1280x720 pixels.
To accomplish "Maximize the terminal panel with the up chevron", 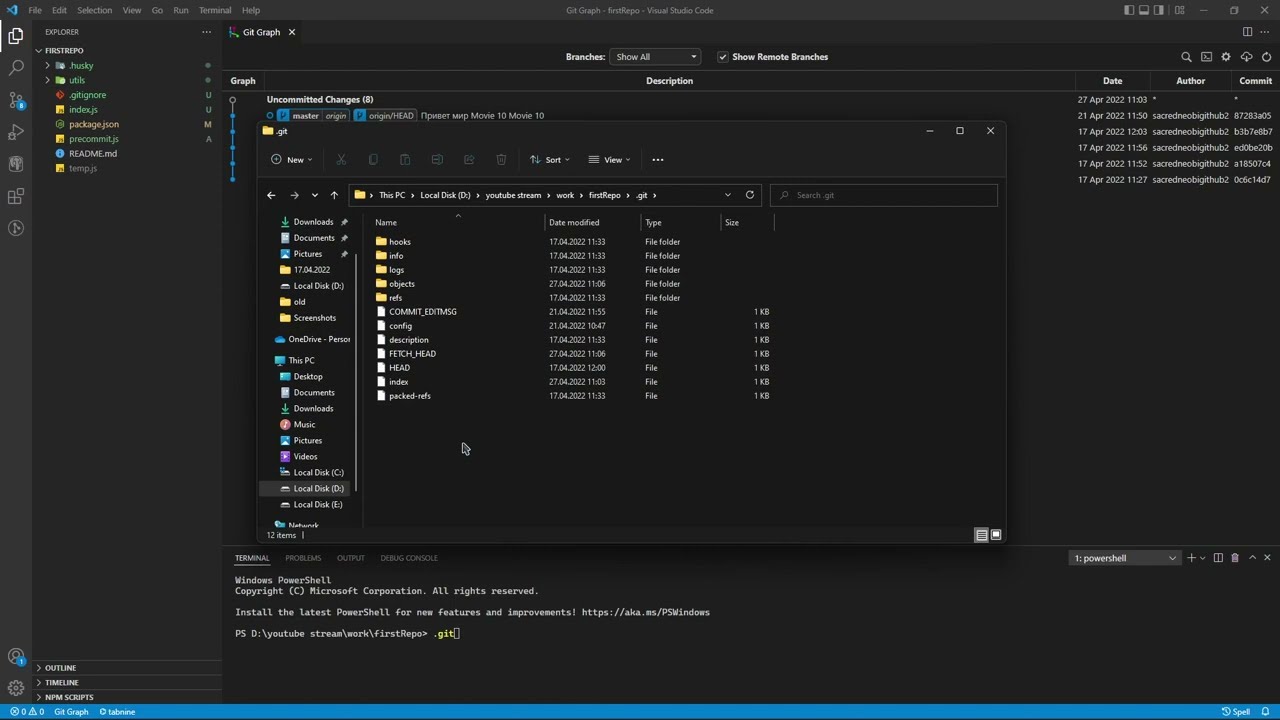I will click(x=1252, y=558).
